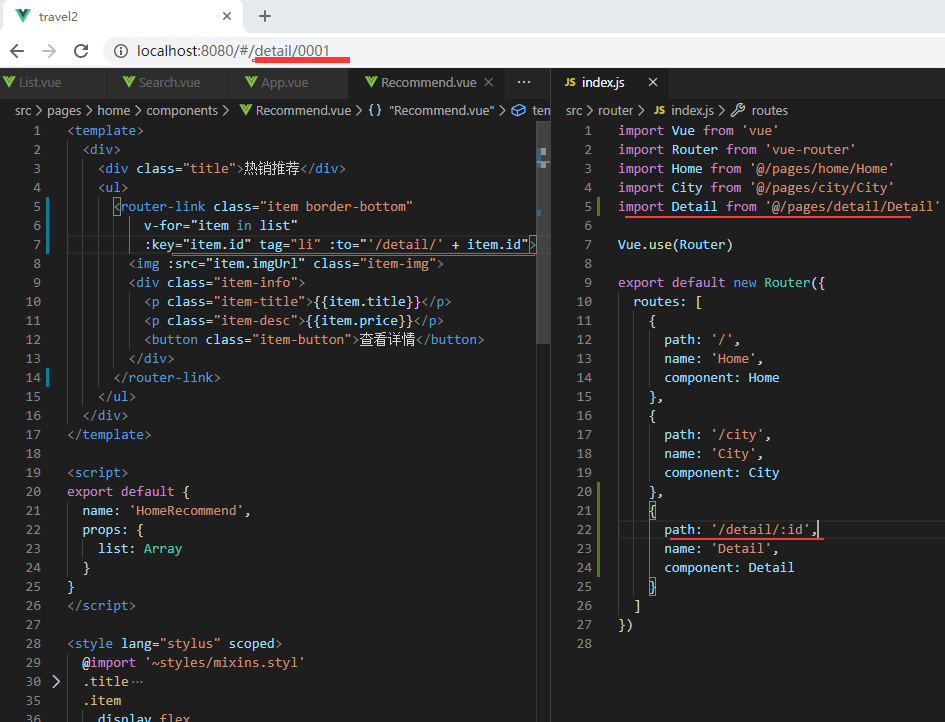Close the index.js editor tab
Screen dimensions: 945x722
point(652,82)
